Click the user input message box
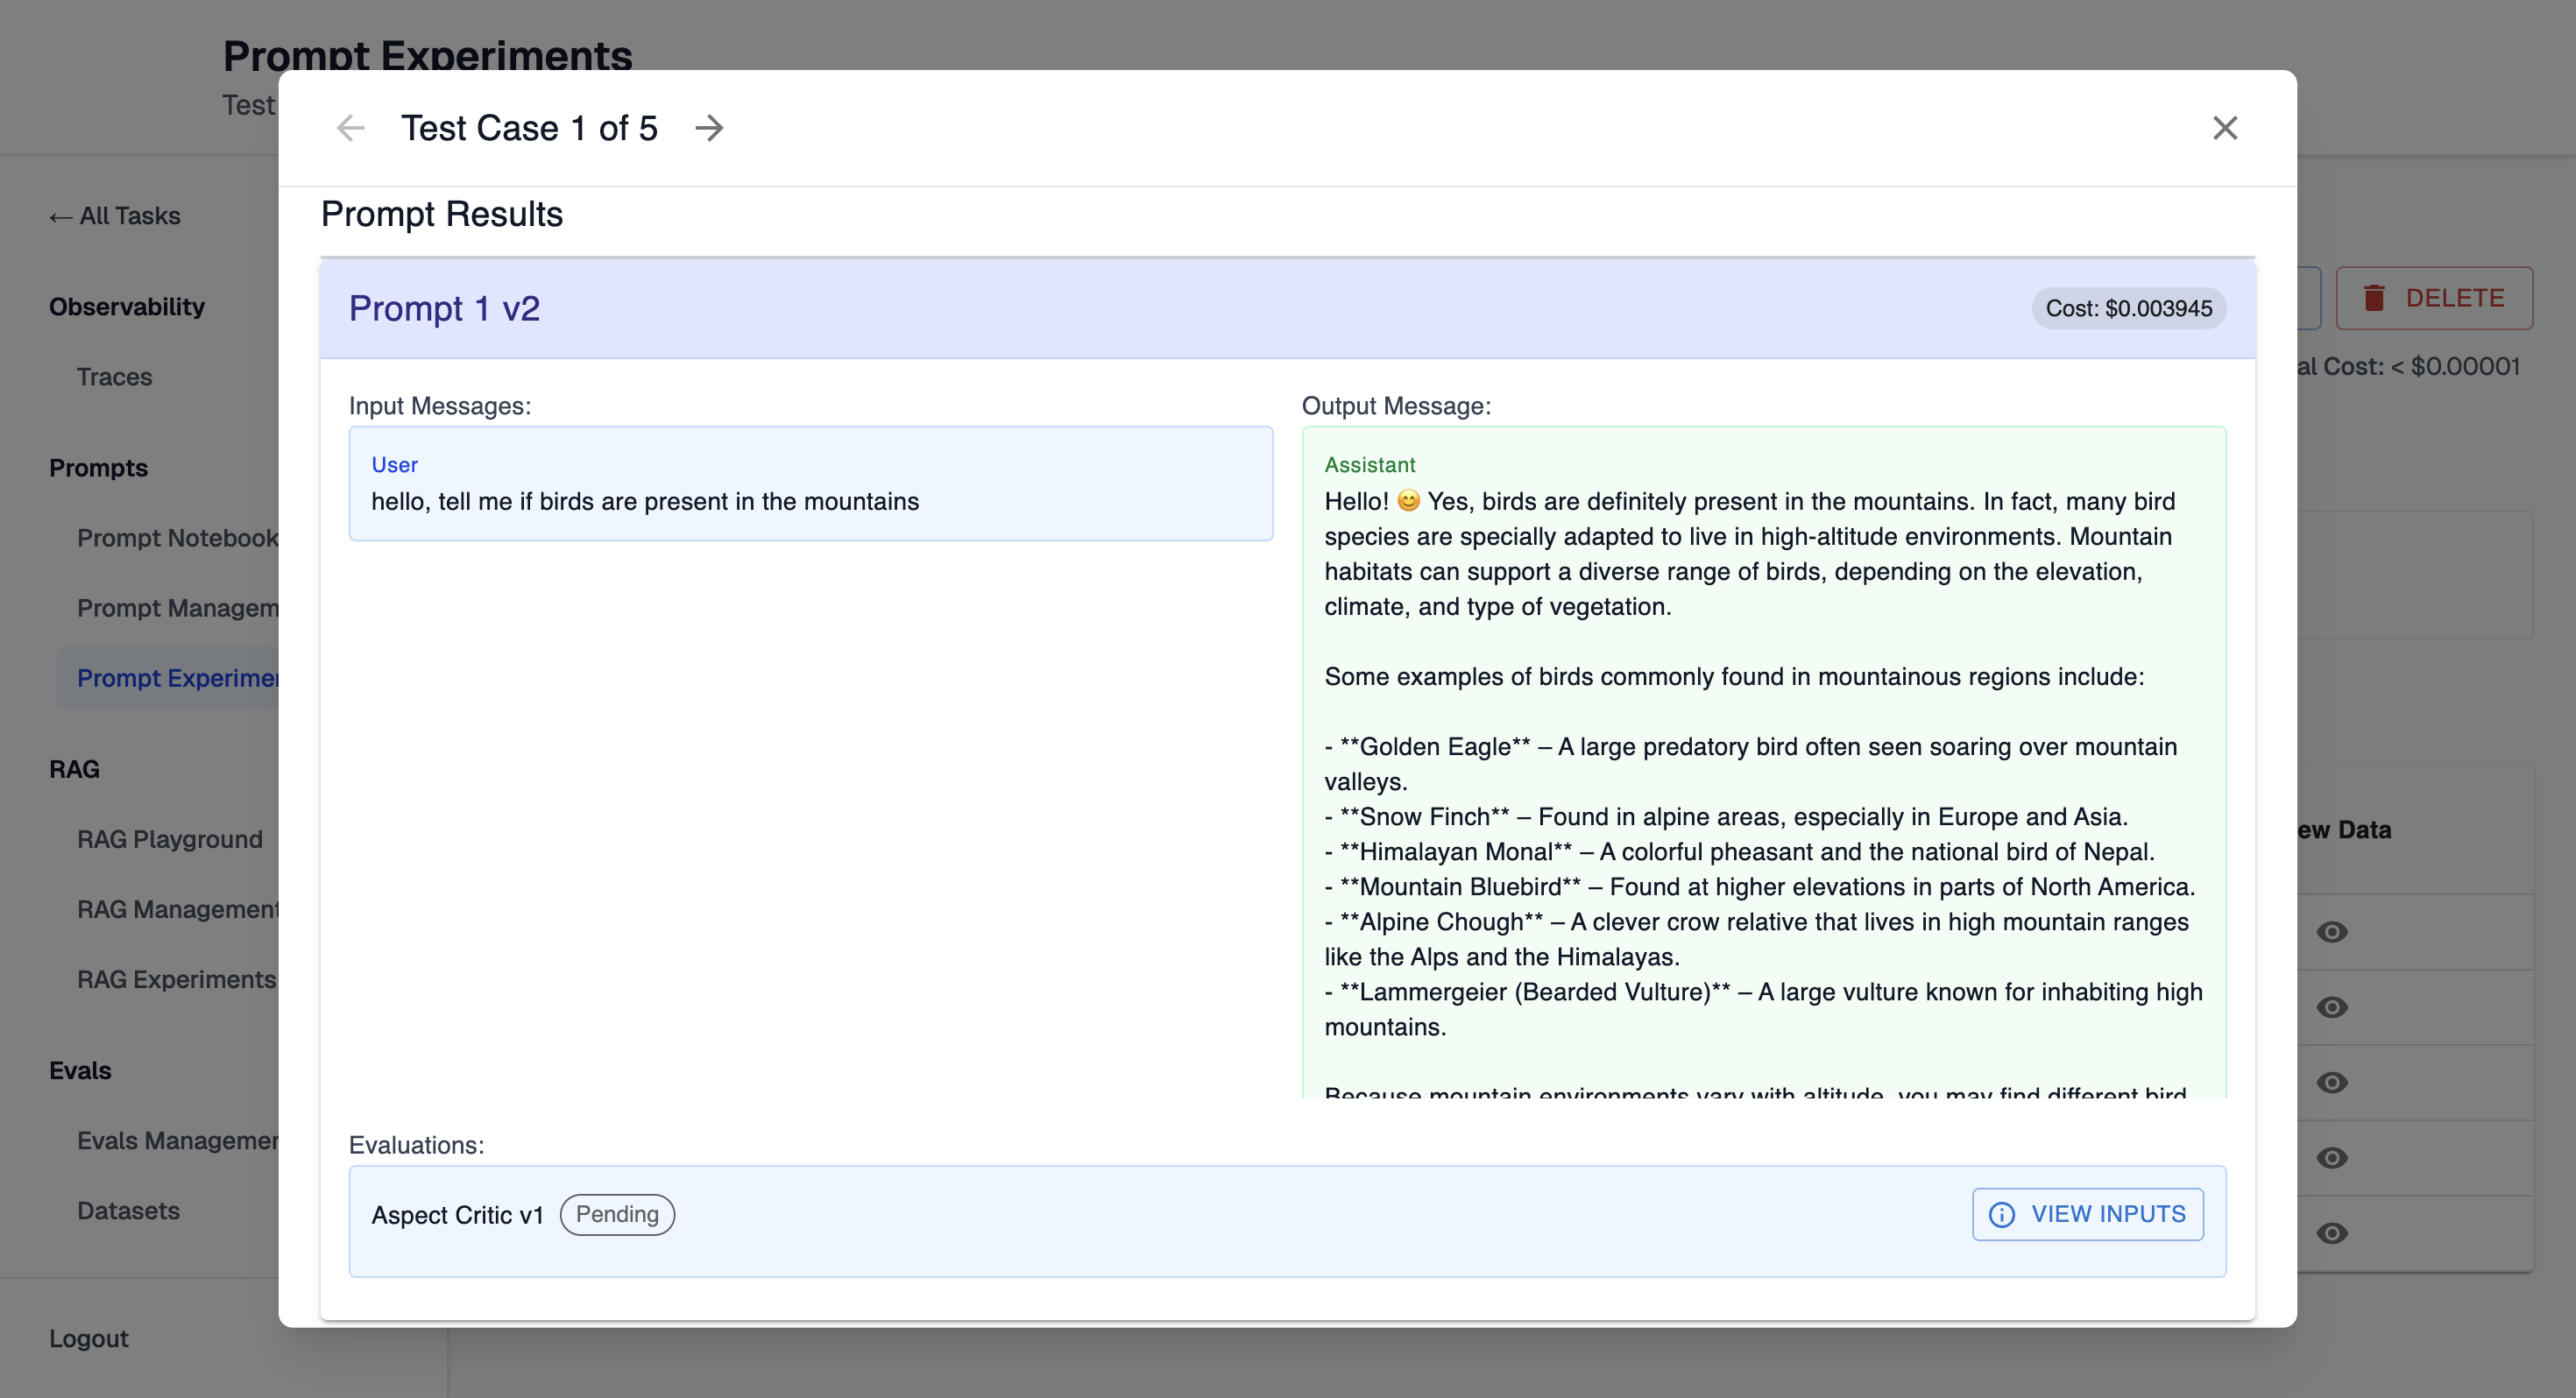 (x=810, y=484)
